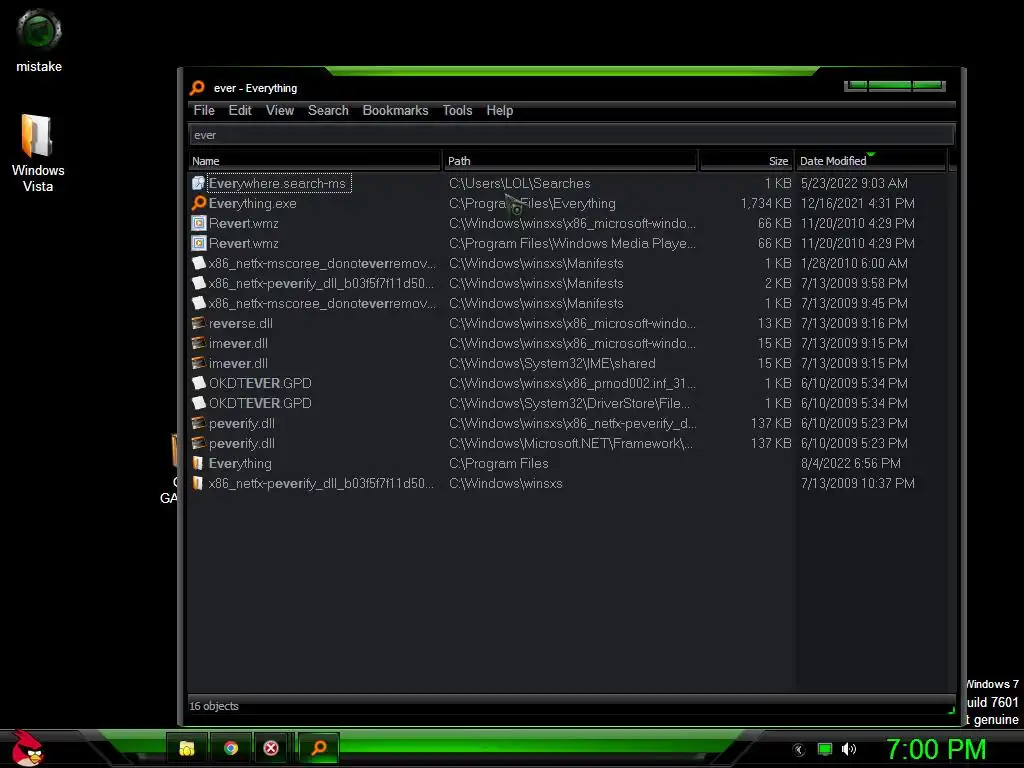The image size is (1024, 768).
Task: Click icon of x86_netfx-mscoree file dated 1/28/2010
Action: [199, 263]
